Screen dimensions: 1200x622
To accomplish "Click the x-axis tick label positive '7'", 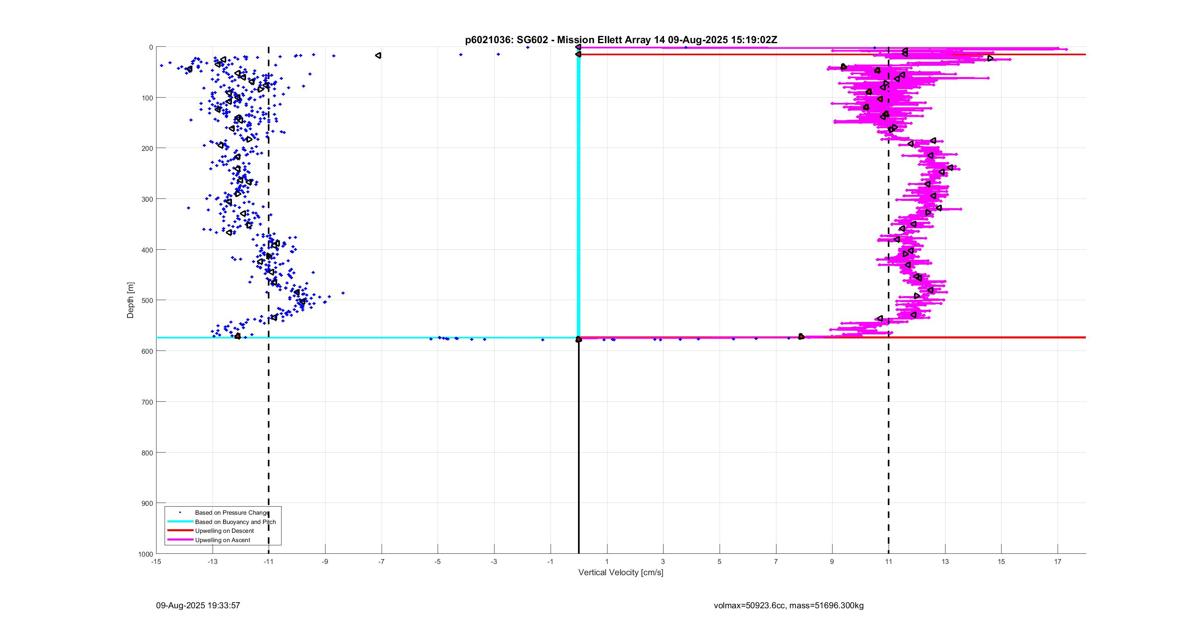I will tap(776, 562).
